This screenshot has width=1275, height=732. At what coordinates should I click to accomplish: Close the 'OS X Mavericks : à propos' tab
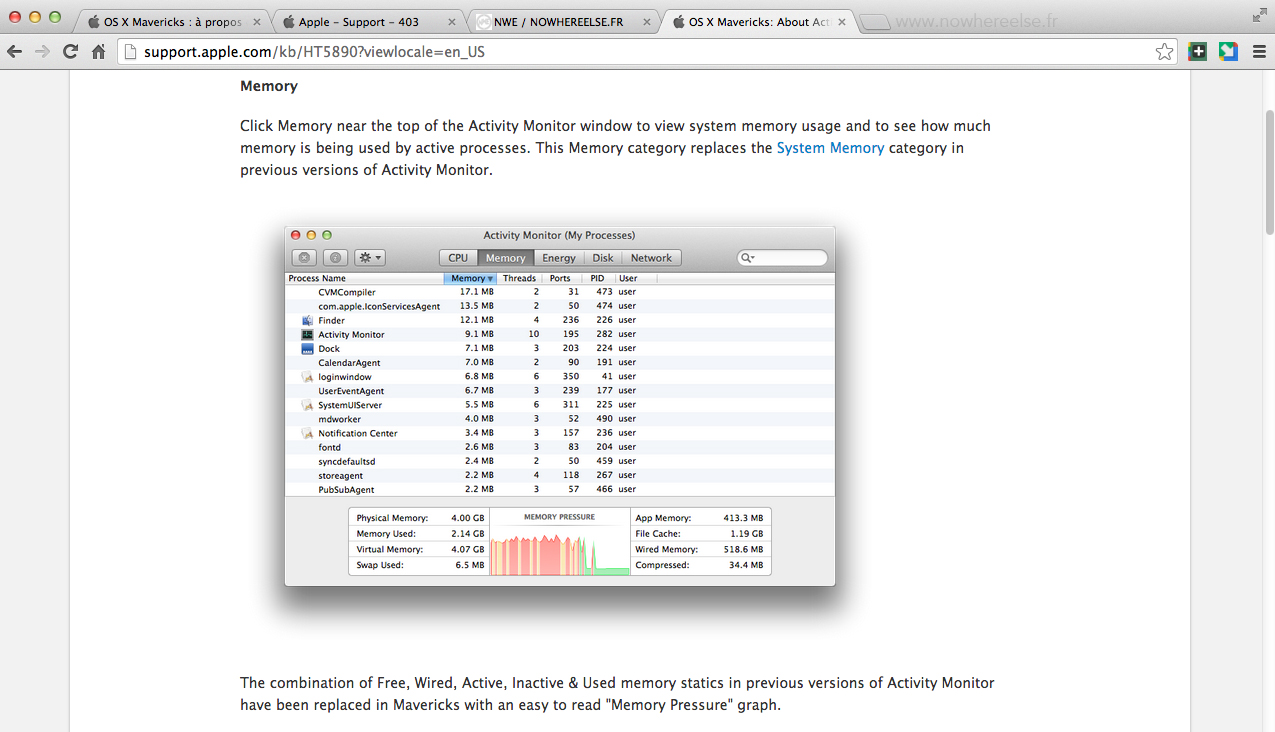coord(256,22)
